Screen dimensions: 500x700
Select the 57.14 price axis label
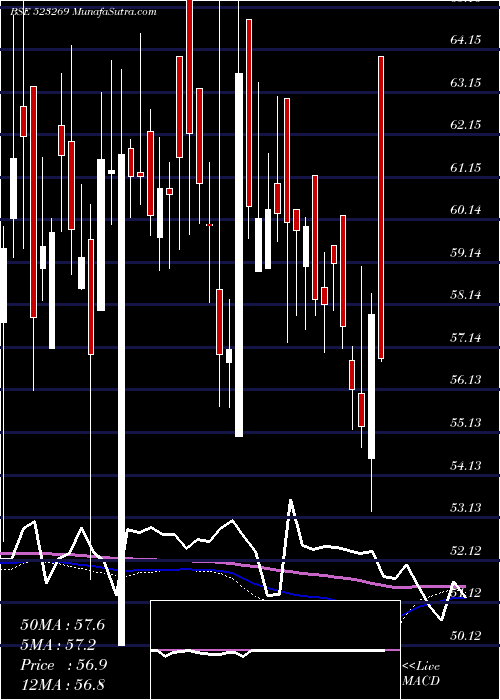[466, 338]
